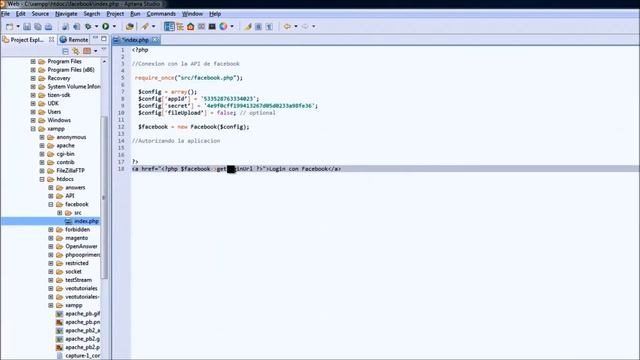This screenshot has height=360, width=640.
Task: Collapse the facebook folder node
Action: pyautogui.click(x=51, y=204)
